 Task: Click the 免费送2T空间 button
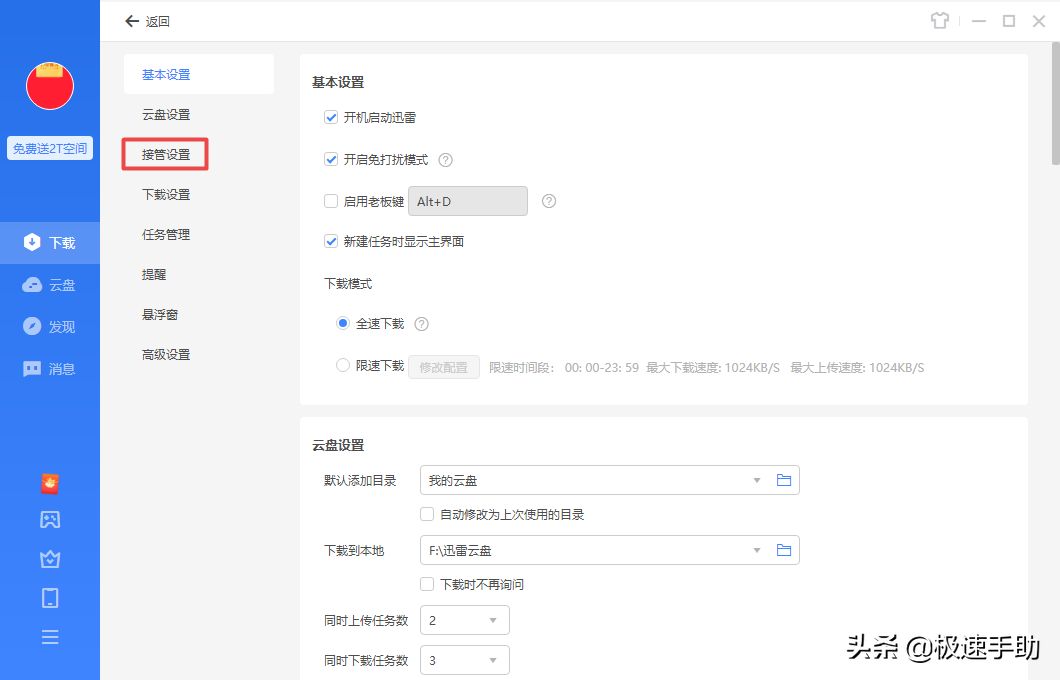click(x=49, y=147)
